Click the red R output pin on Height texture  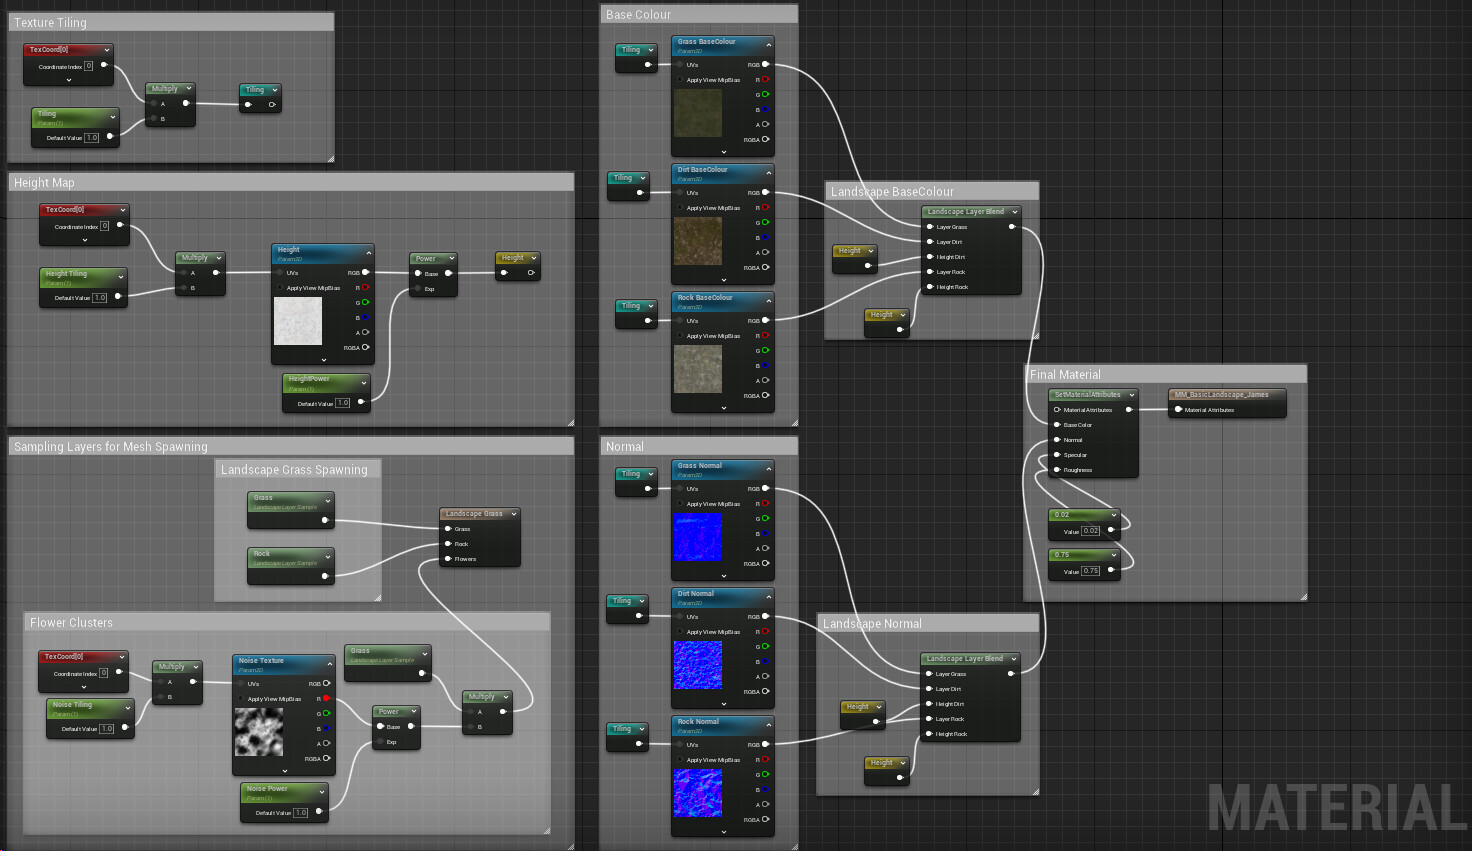point(366,287)
